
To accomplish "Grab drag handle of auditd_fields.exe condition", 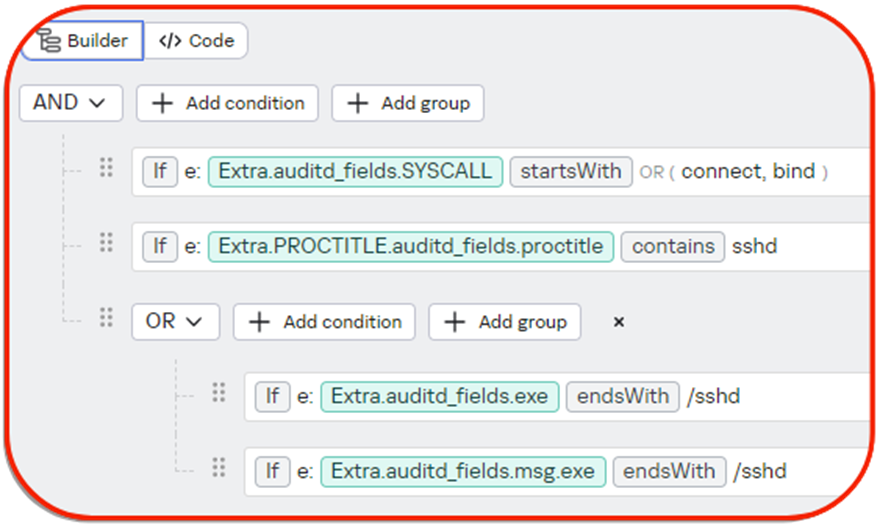I will tap(218, 393).
